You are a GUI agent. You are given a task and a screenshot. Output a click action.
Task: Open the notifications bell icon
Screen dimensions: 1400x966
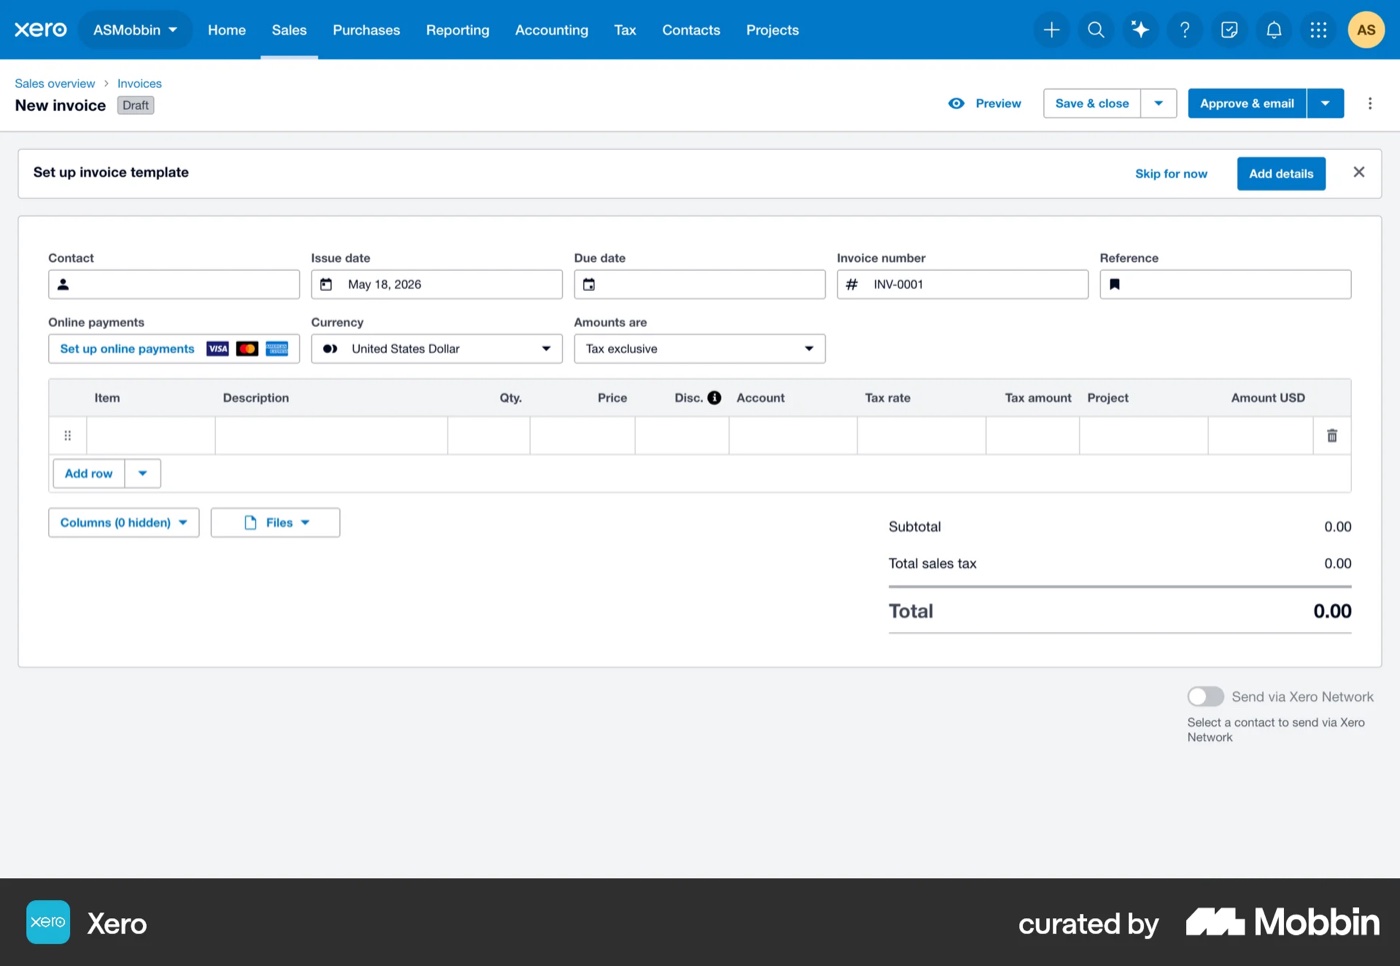[x=1274, y=30]
